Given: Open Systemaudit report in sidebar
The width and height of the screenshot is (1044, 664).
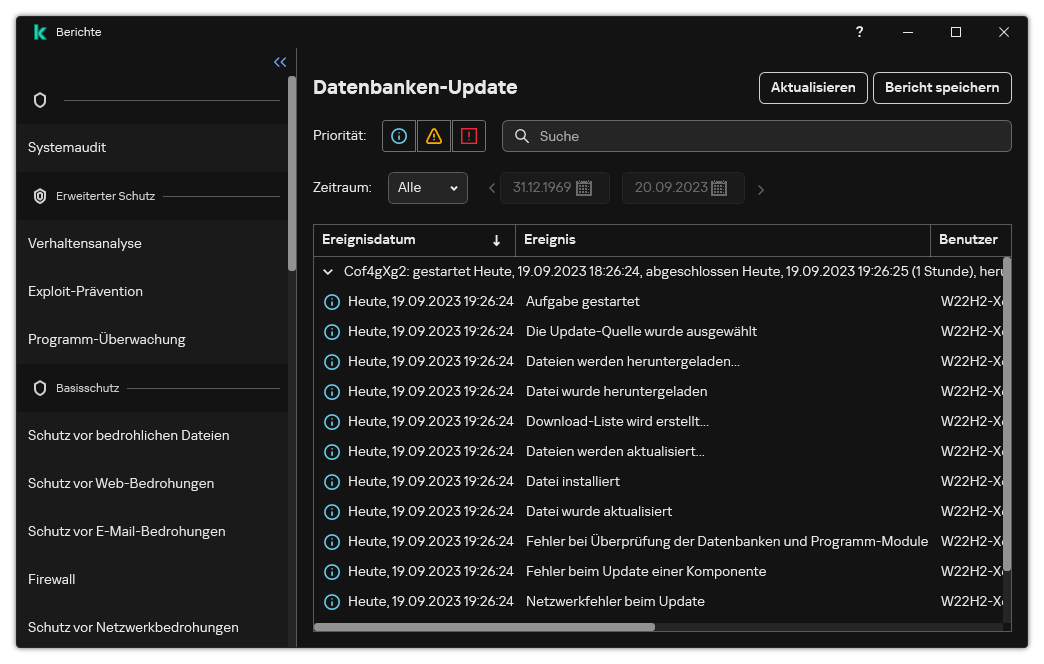Looking at the screenshot, I should [67, 148].
